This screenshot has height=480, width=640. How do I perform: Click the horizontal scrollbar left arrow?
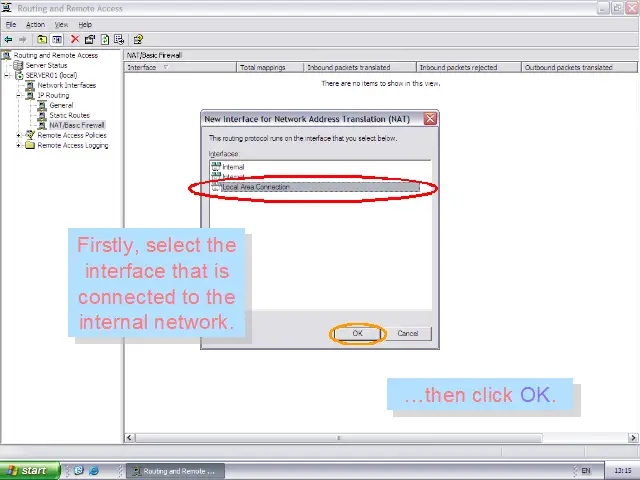[x=129, y=438]
